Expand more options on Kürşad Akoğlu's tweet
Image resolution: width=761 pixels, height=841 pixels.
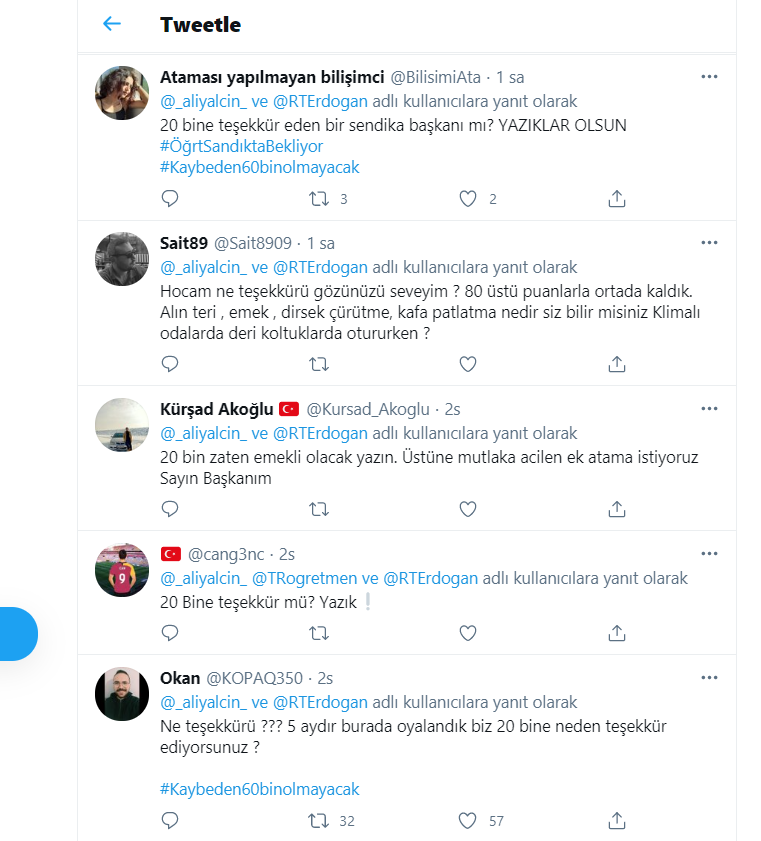coord(709,409)
